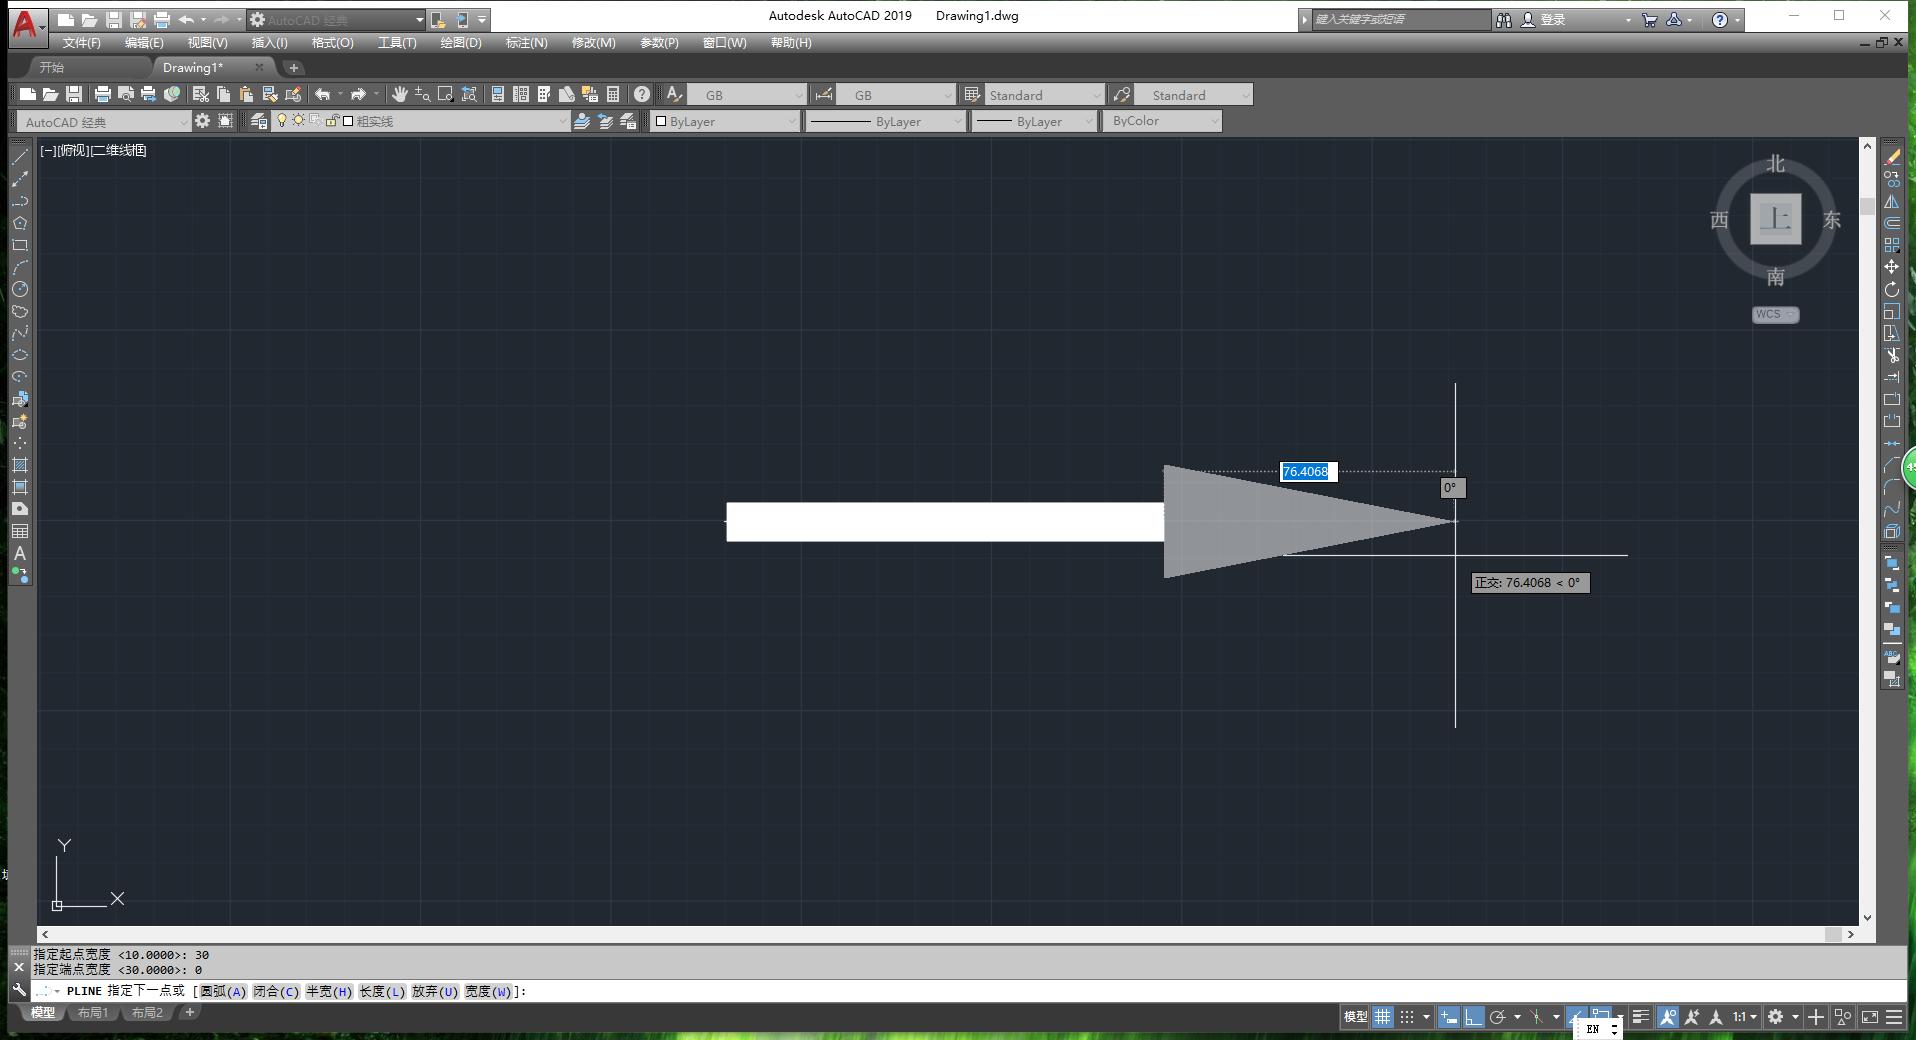The height and width of the screenshot is (1040, 1916).
Task: Open the AutoCAD 经典 workspace dropdown
Action: pyautogui.click(x=102, y=121)
